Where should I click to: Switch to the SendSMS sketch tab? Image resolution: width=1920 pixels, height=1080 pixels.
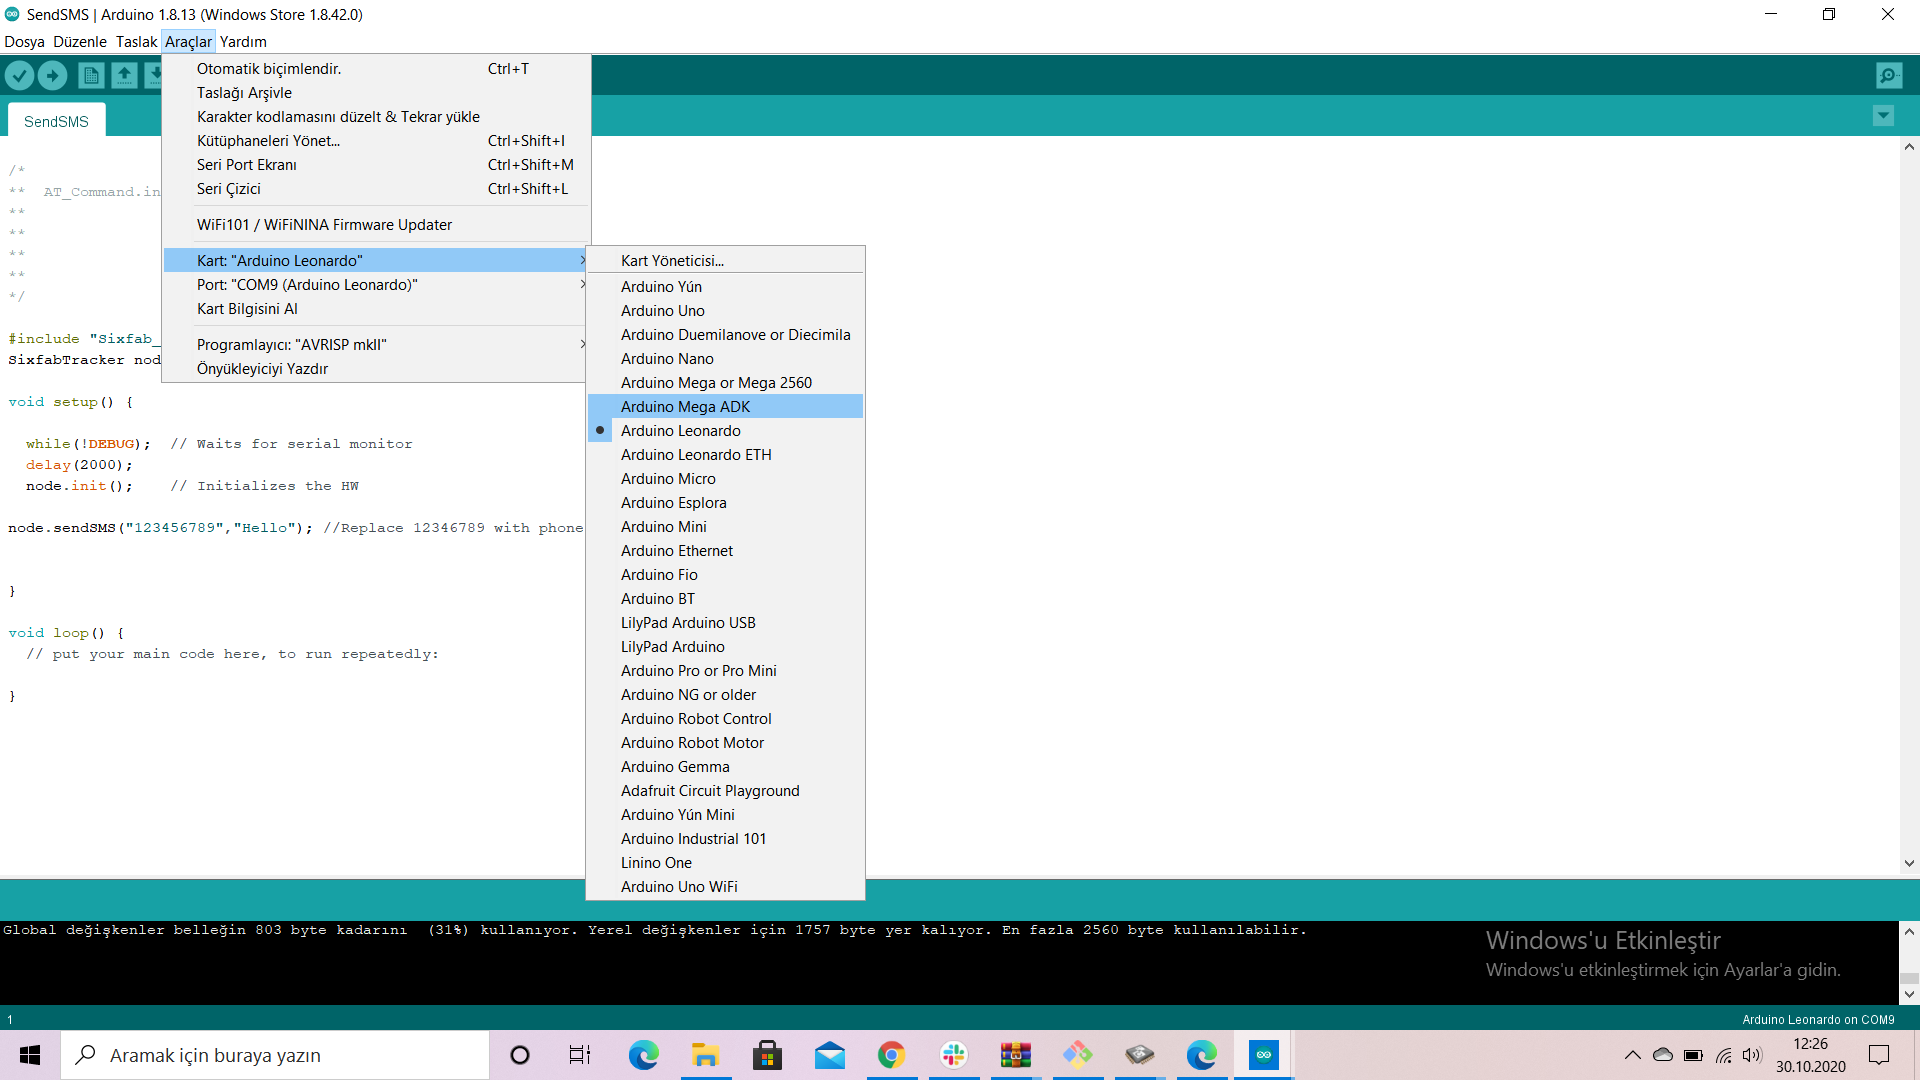point(56,120)
